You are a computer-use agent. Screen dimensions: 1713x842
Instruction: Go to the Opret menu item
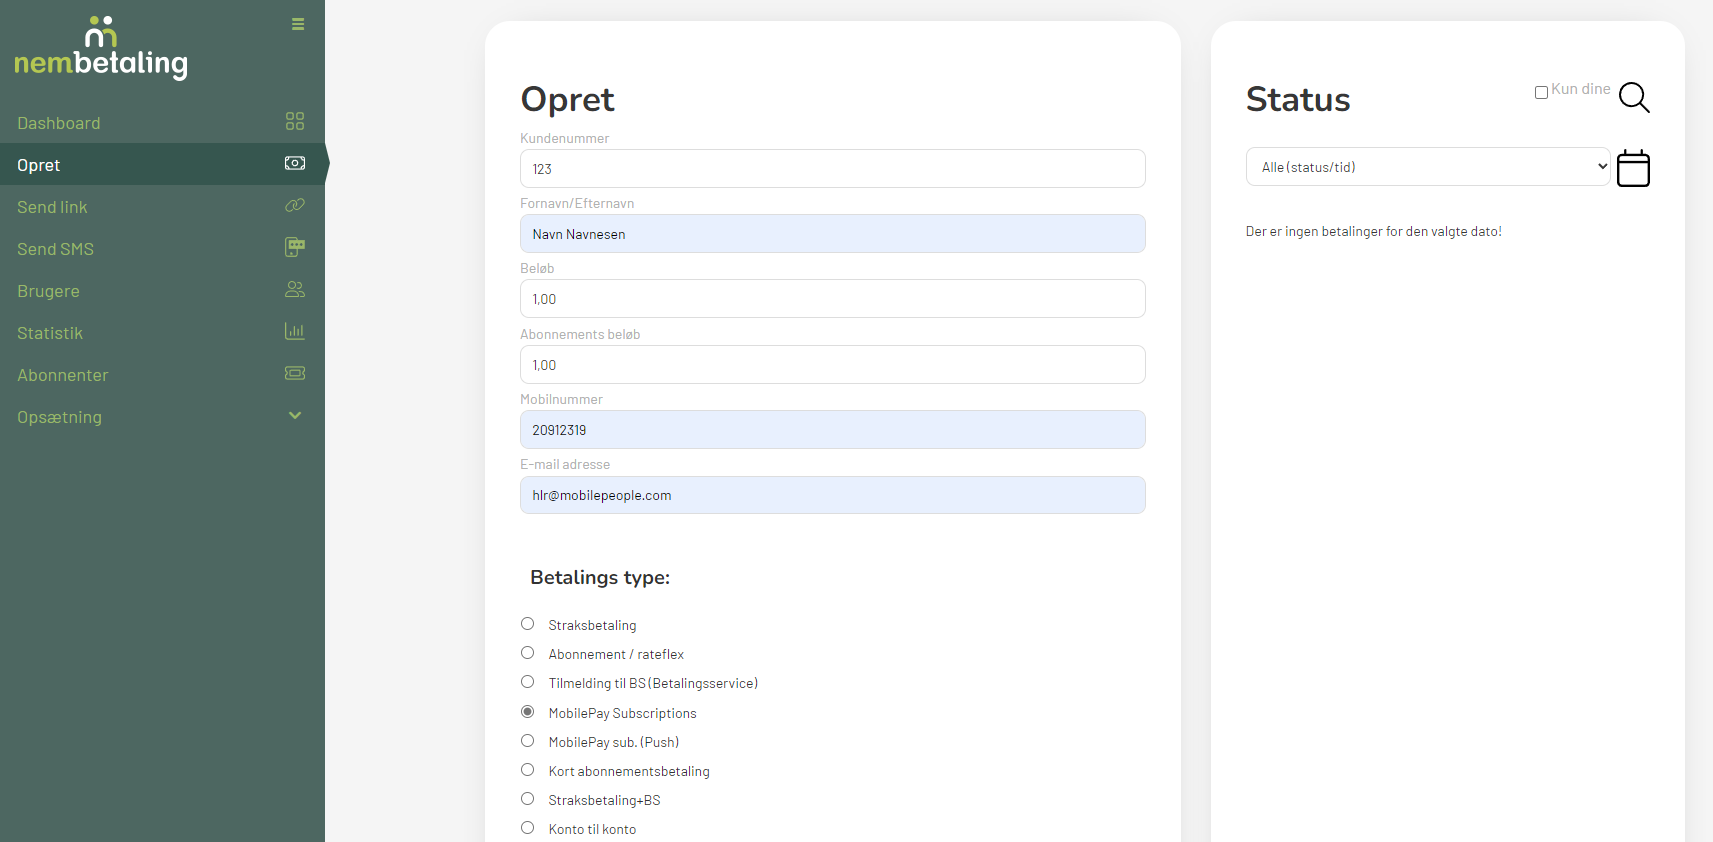click(x=39, y=165)
